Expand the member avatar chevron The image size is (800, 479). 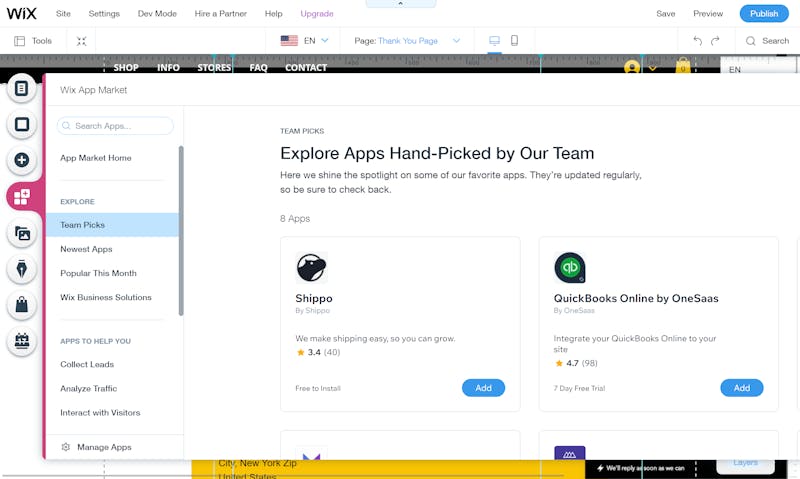pyautogui.click(x=653, y=68)
